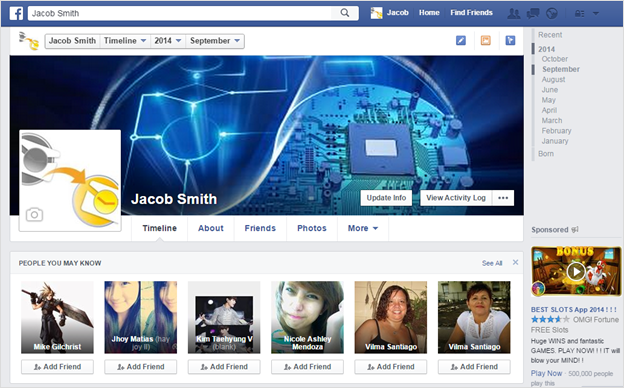
Task: Click the Update Info button
Action: [386, 198]
